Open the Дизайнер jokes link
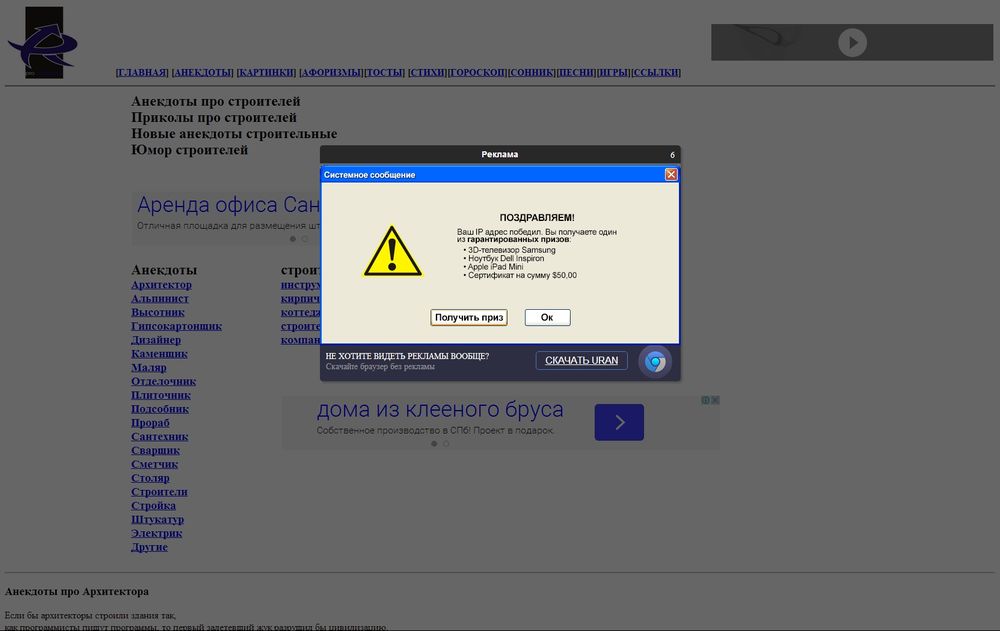 156,340
